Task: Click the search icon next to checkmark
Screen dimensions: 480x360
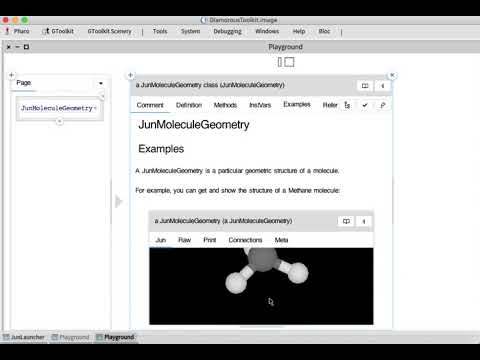Action: pyautogui.click(x=383, y=105)
